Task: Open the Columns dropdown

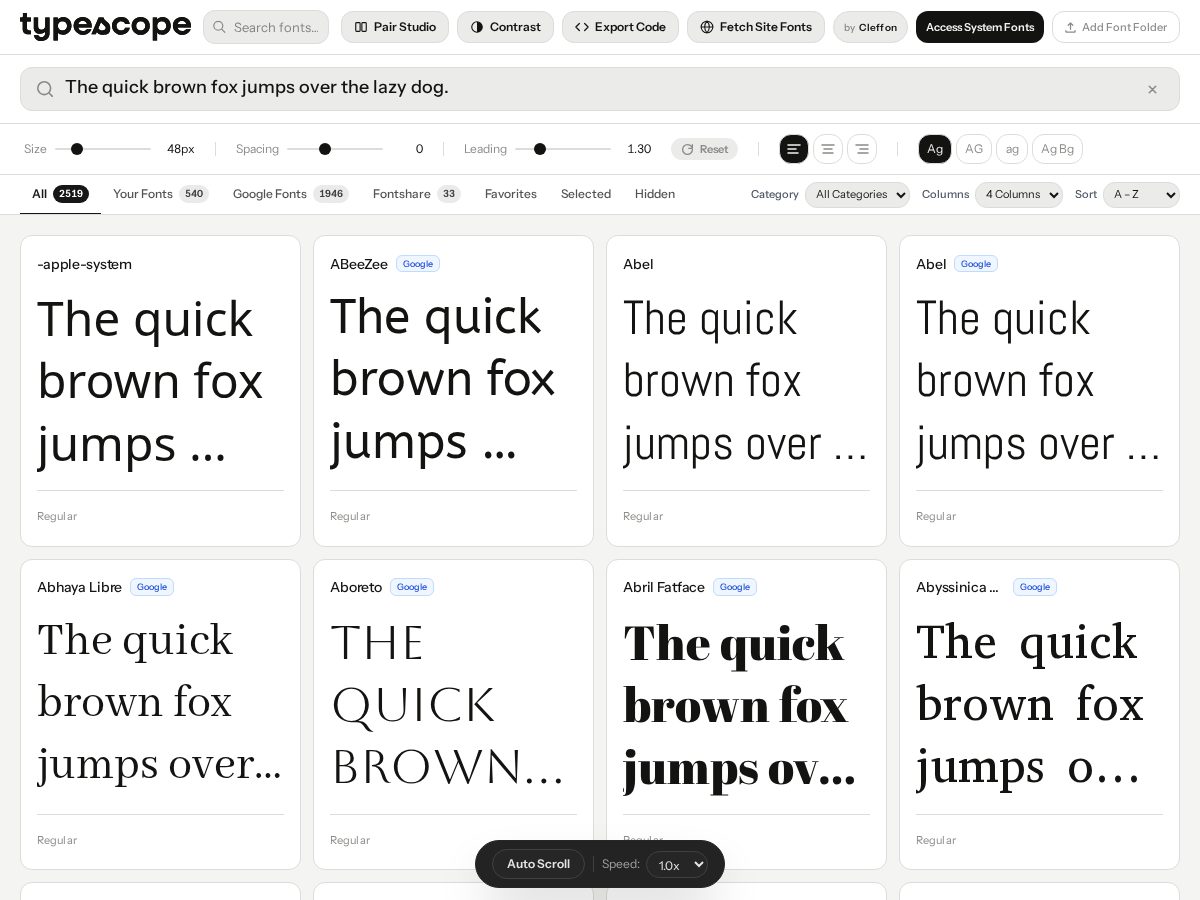Action: [x=1019, y=194]
